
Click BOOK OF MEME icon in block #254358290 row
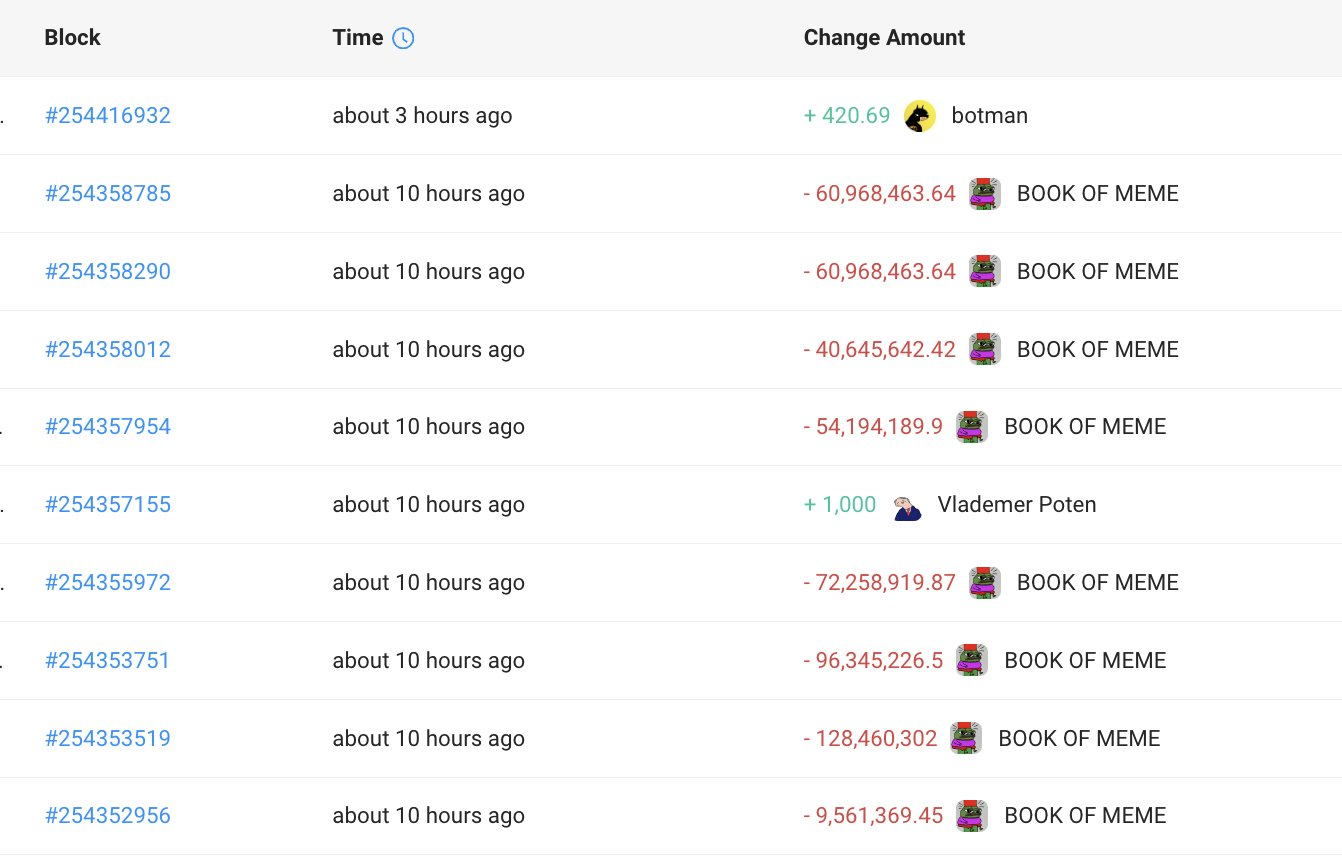tap(985, 272)
